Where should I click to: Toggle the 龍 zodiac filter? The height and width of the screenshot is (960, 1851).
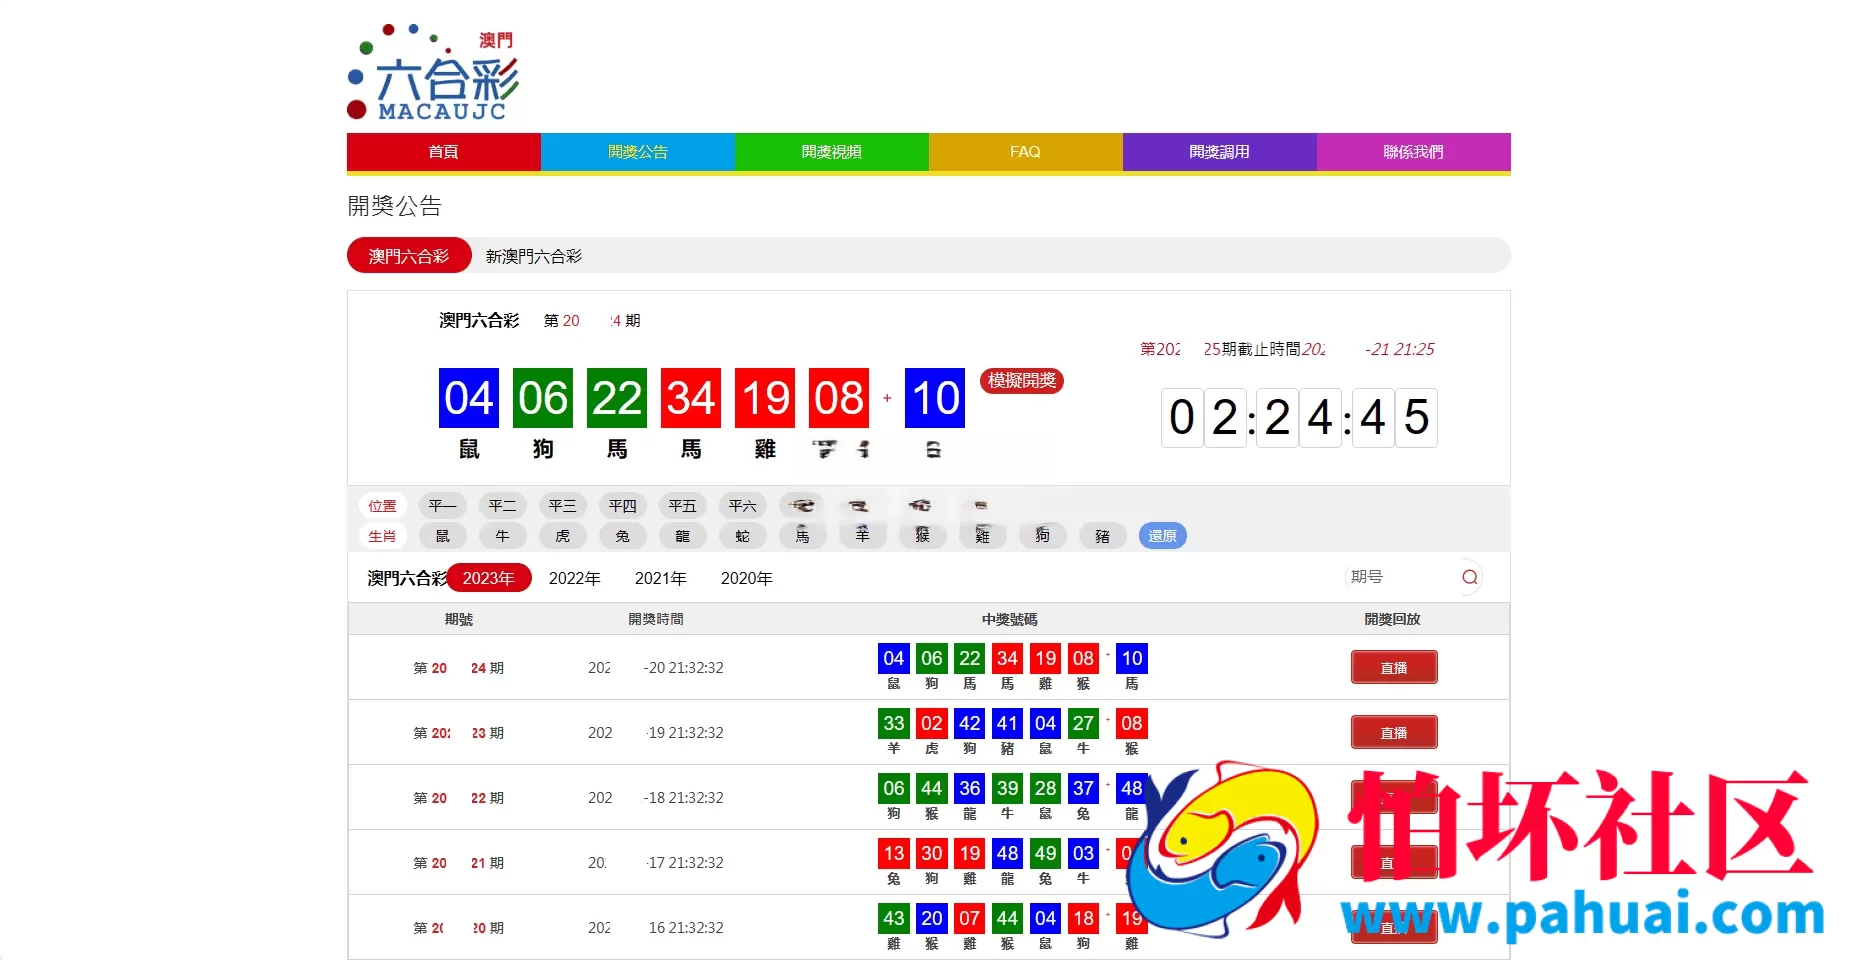682,536
